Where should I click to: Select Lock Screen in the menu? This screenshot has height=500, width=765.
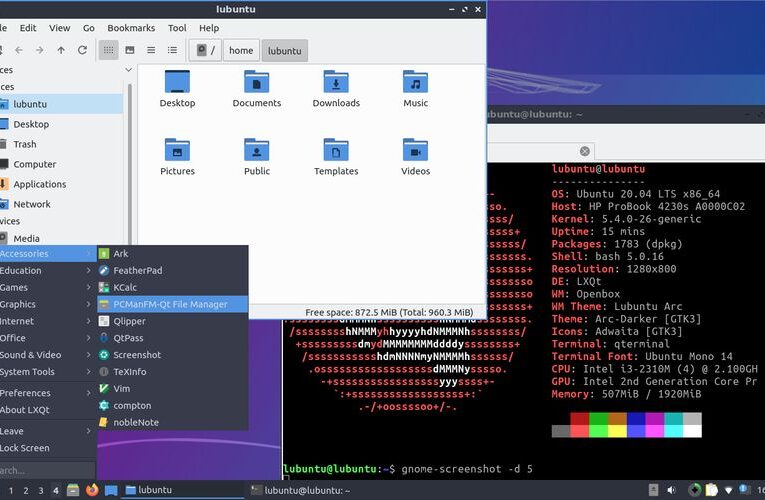(x=47, y=448)
